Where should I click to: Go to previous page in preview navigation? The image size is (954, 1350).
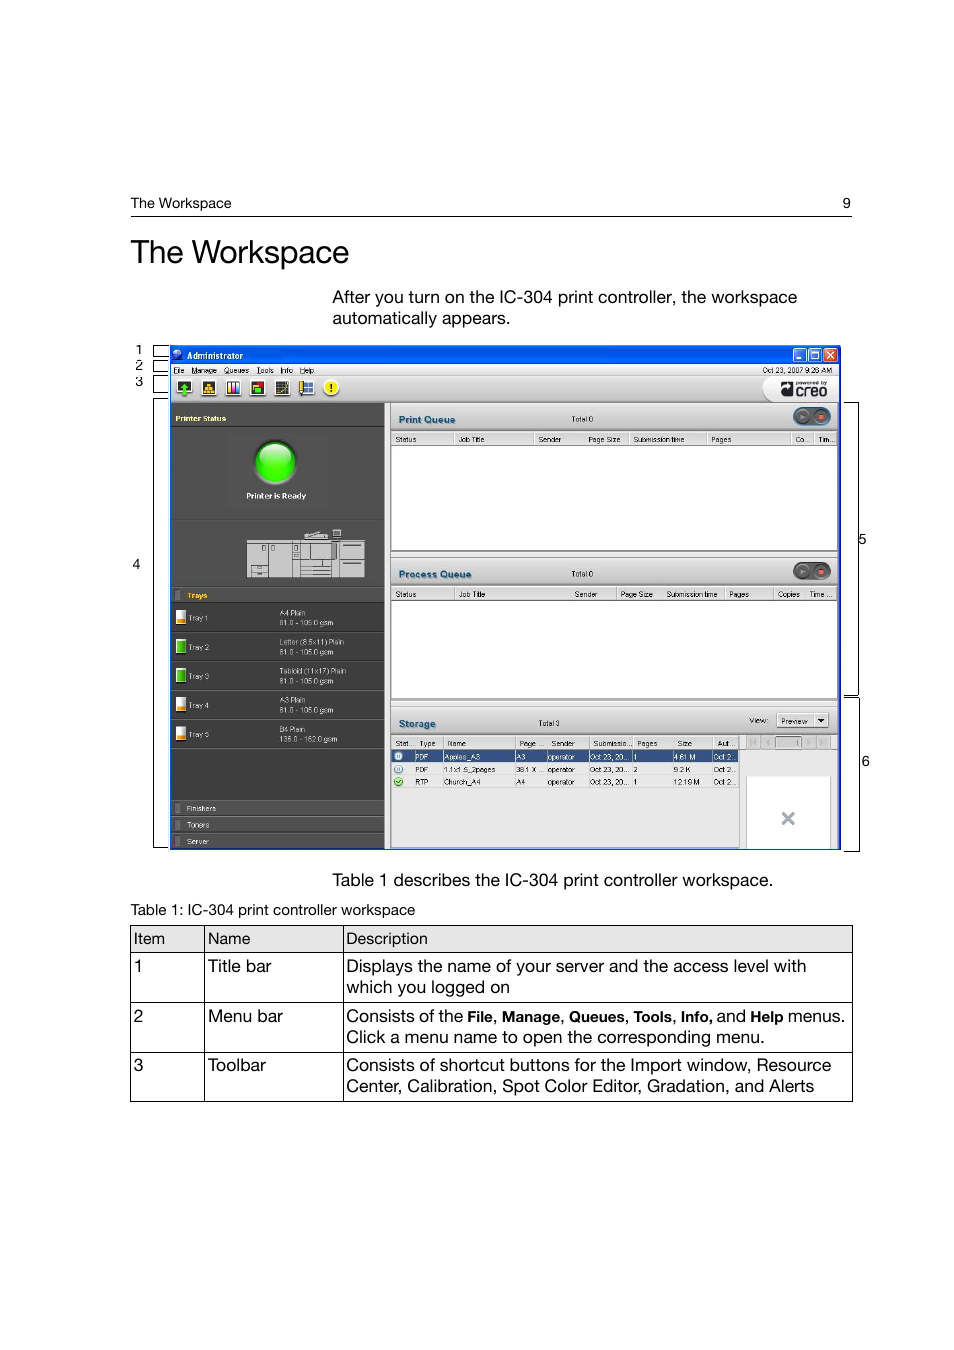tap(768, 742)
